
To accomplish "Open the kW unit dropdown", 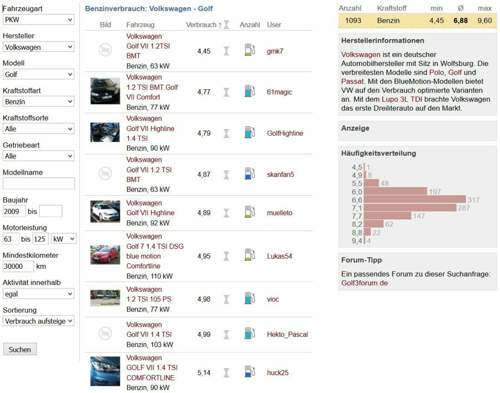I will (64, 239).
